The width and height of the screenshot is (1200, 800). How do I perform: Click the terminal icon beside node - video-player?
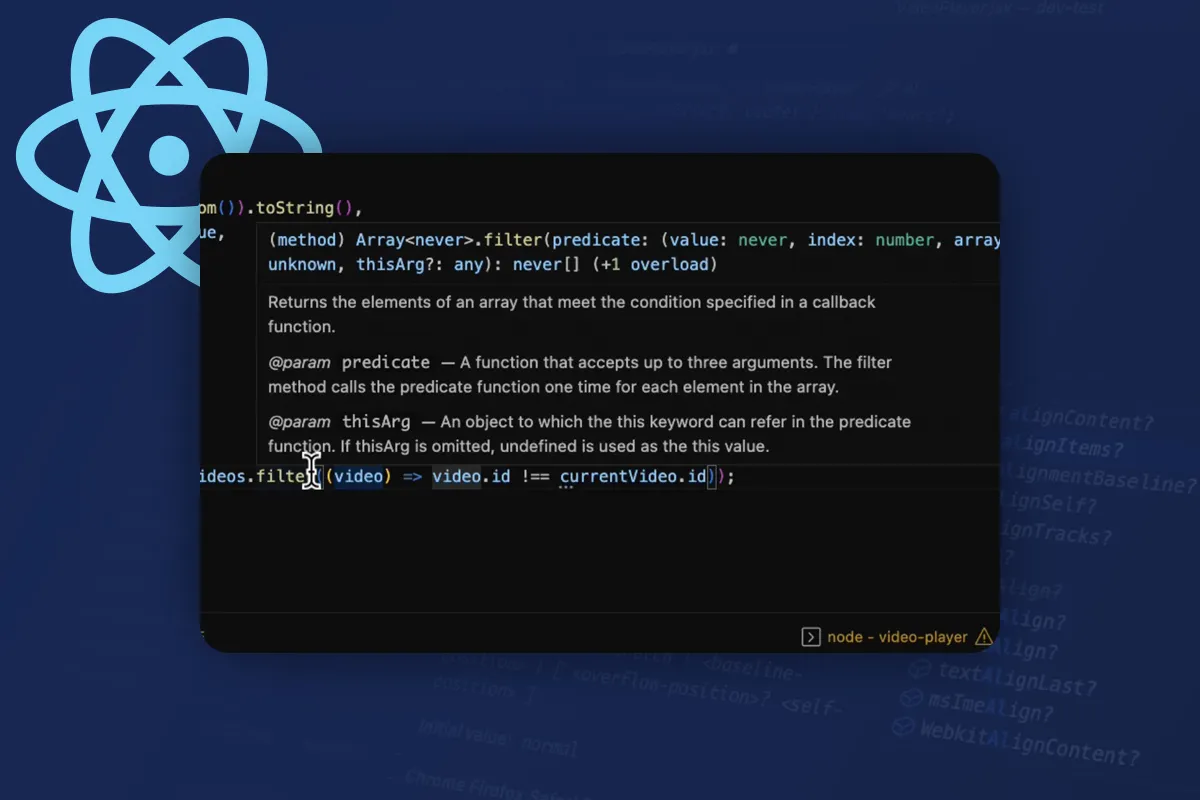click(x=811, y=637)
